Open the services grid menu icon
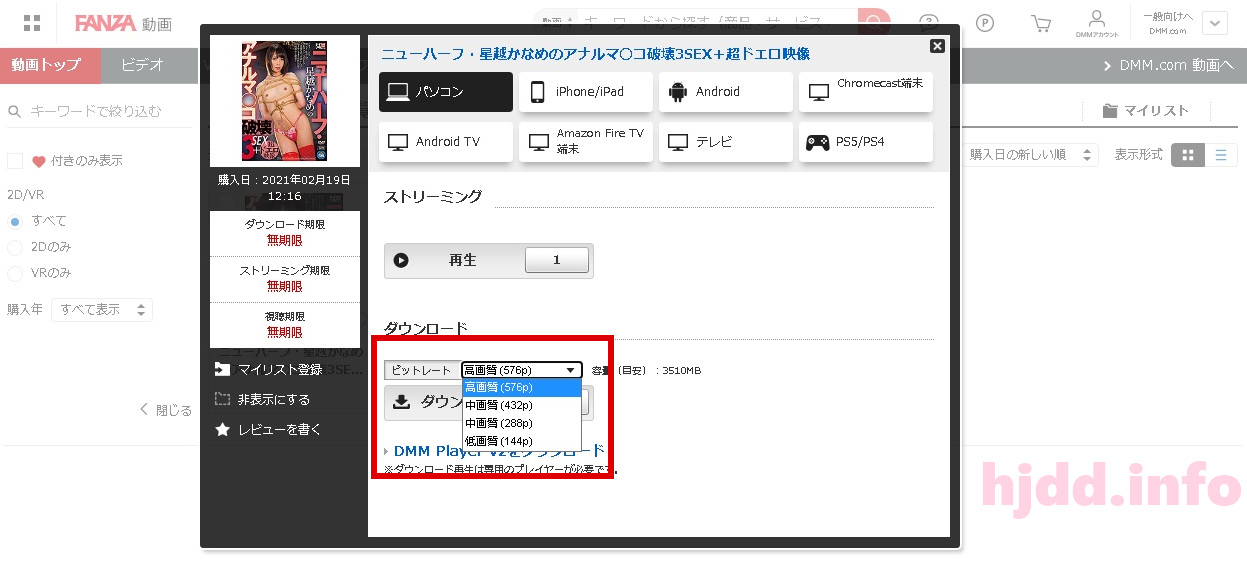1247x567 pixels. 31,23
